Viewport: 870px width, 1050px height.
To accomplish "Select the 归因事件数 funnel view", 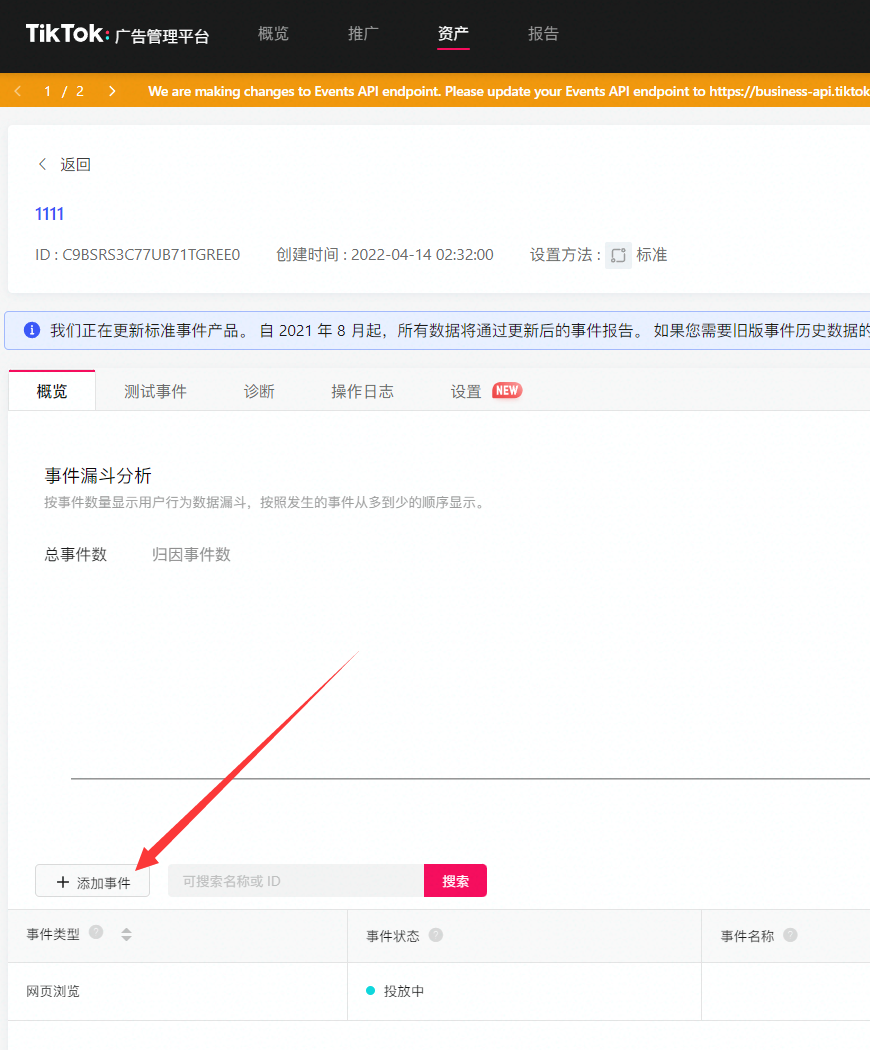I will click(191, 554).
